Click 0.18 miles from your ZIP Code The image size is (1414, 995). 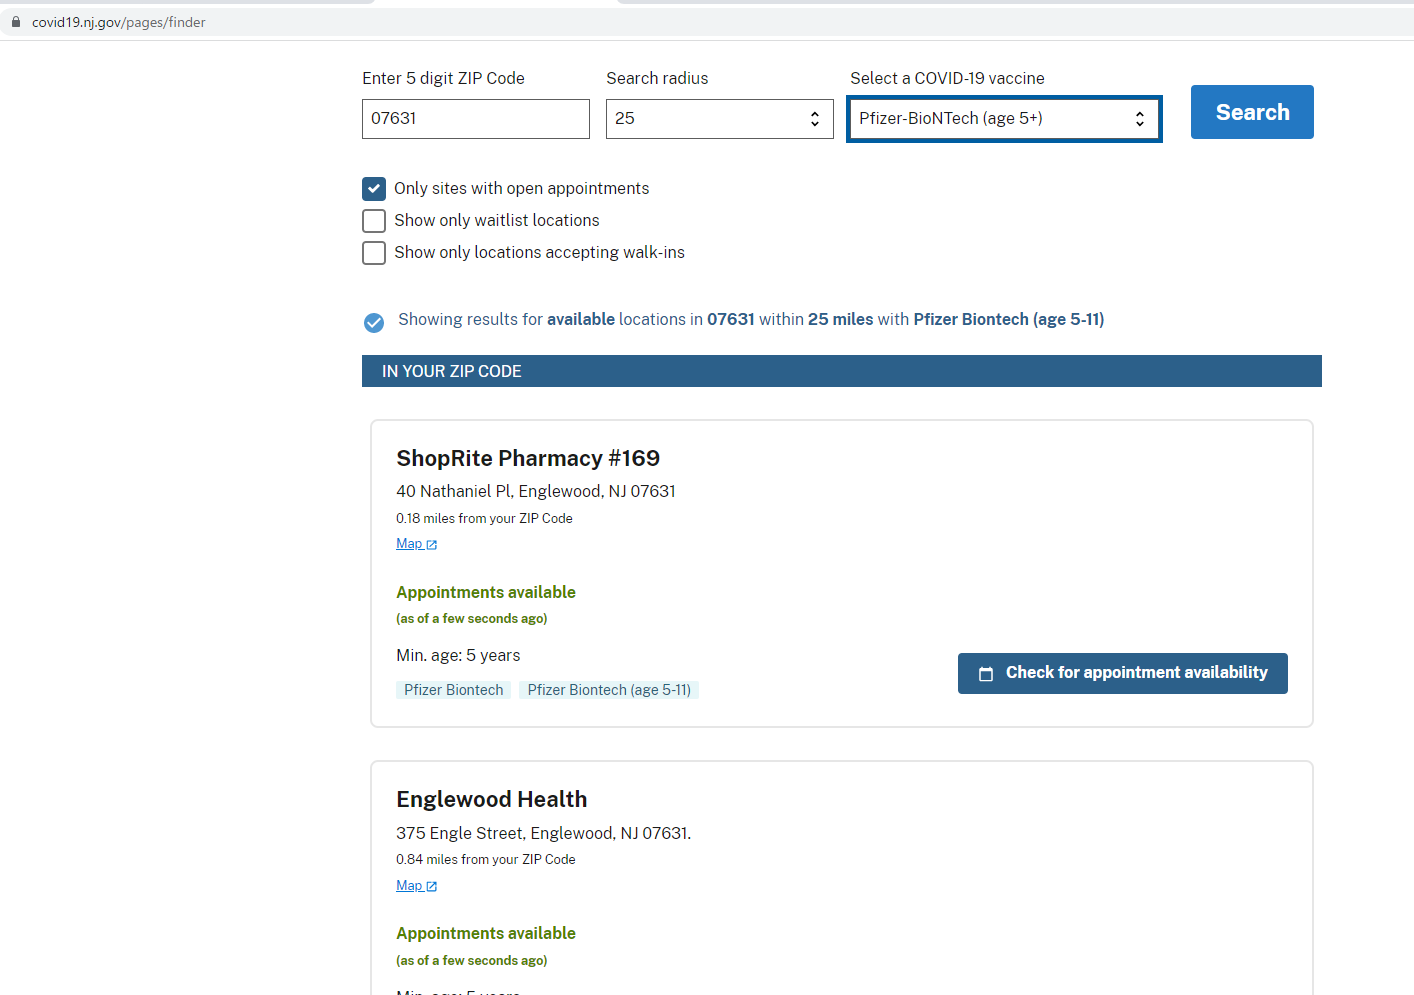484,518
